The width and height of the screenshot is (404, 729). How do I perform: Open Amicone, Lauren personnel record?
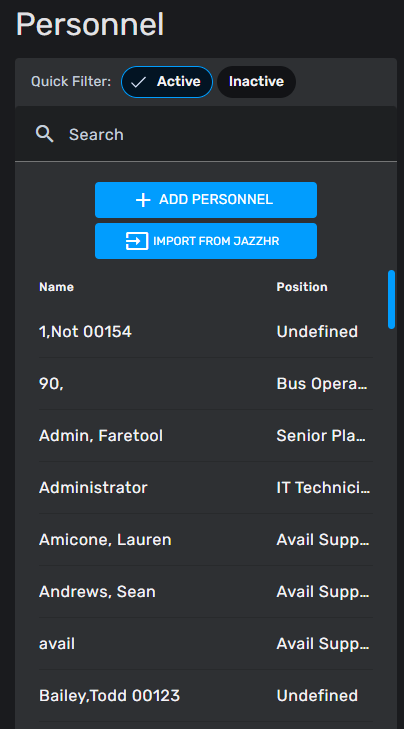point(206,540)
